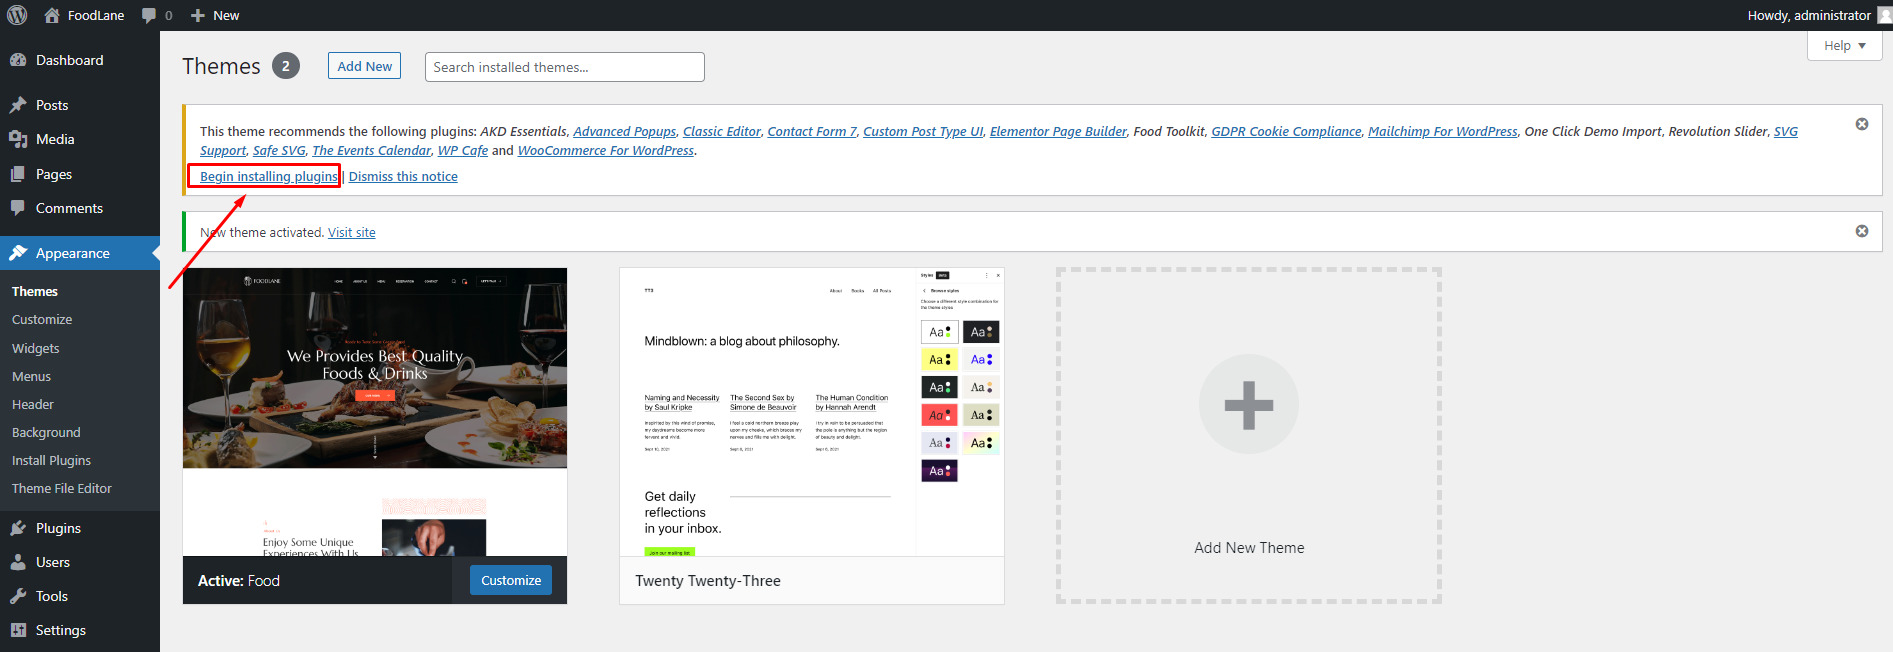
Task: Click the Users icon in sidebar
Action: coord(18,562)
